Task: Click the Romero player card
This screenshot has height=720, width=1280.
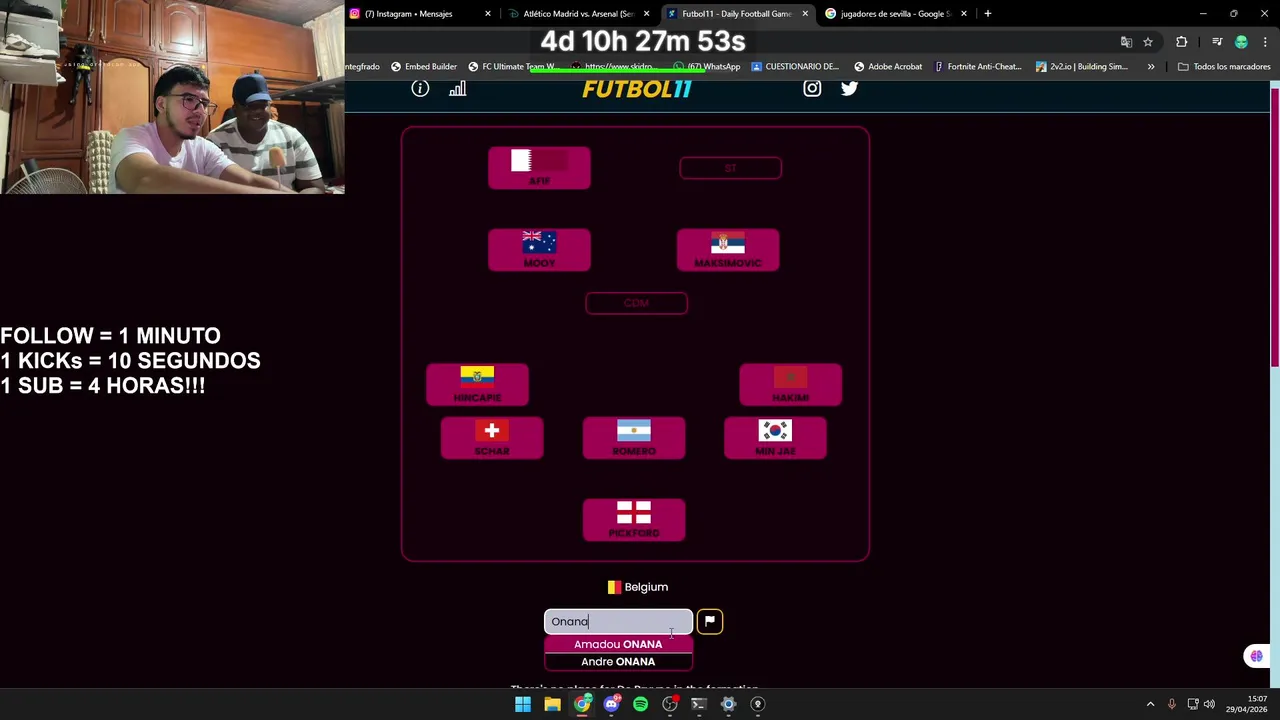Action: click(634, 439)
